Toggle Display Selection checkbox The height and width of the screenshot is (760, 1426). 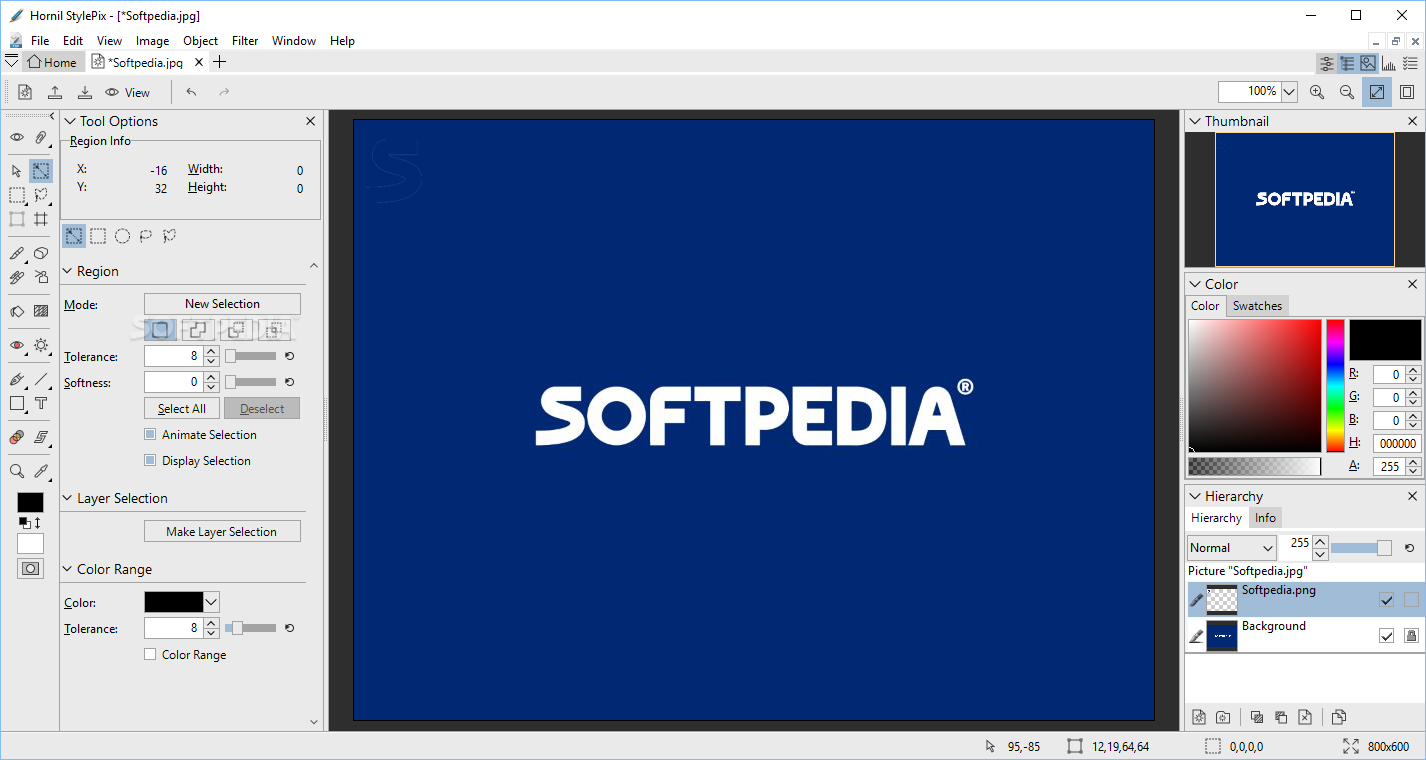tap(150, 460)
